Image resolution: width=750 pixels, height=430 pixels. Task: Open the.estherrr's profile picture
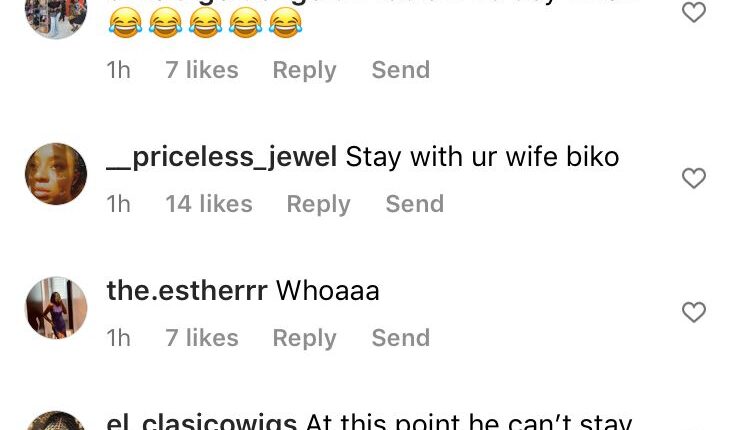pos(56,308)
